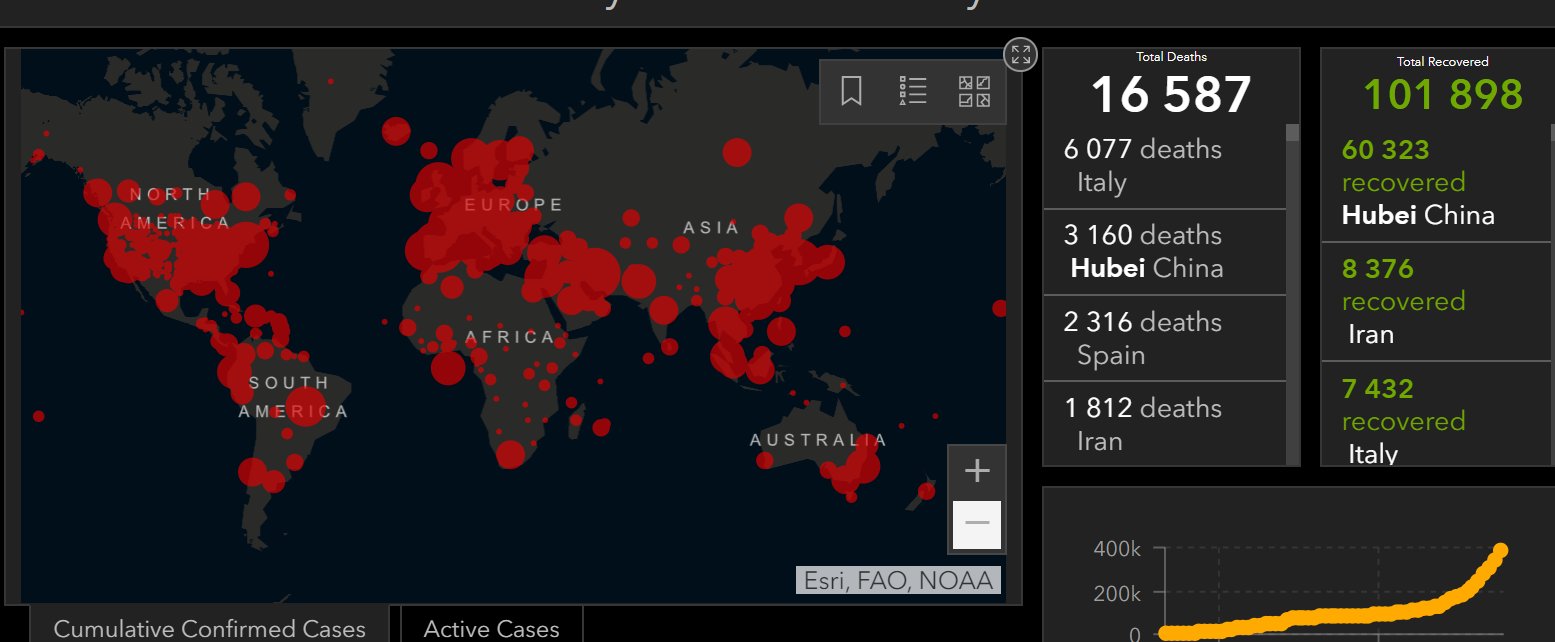Click the SOUTH AMERICA map label
Image resolution: width=1555 pixels, height=642 pixels.
point(293,397)
